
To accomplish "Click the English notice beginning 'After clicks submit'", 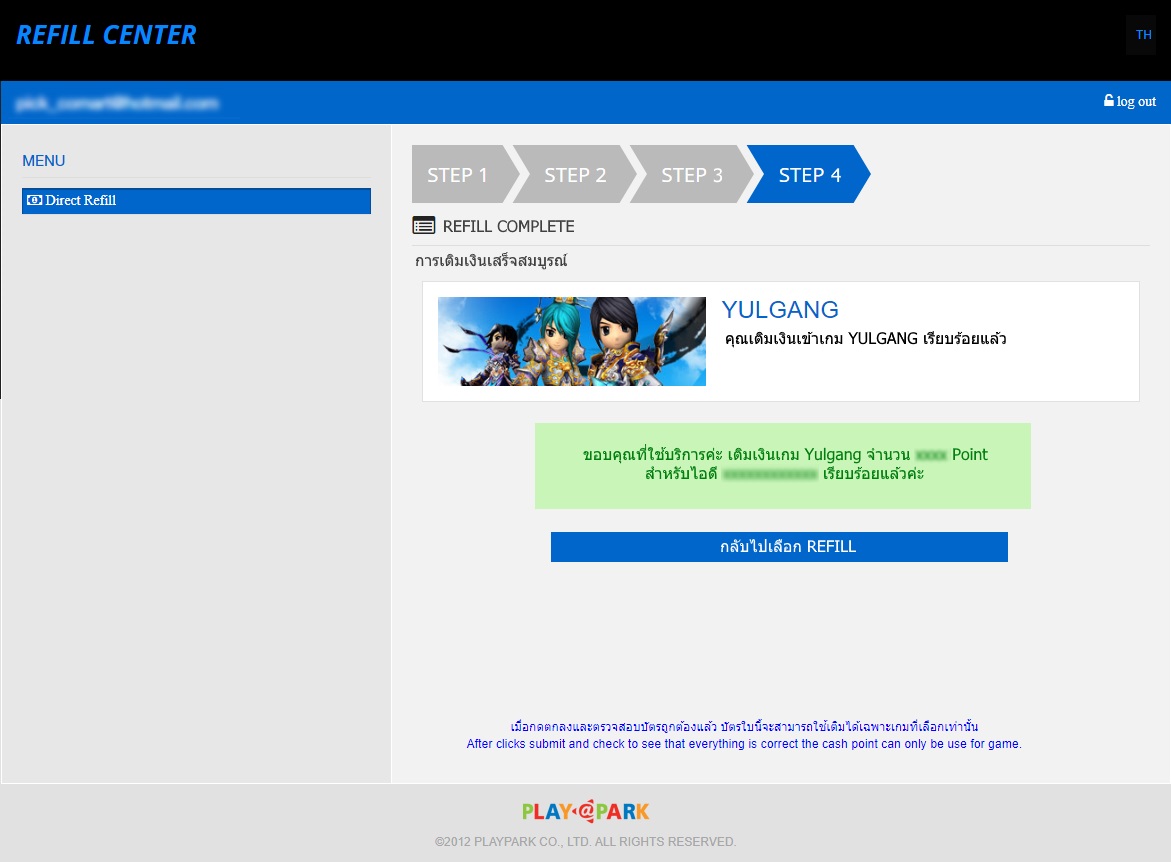I will tap(744, 744).
